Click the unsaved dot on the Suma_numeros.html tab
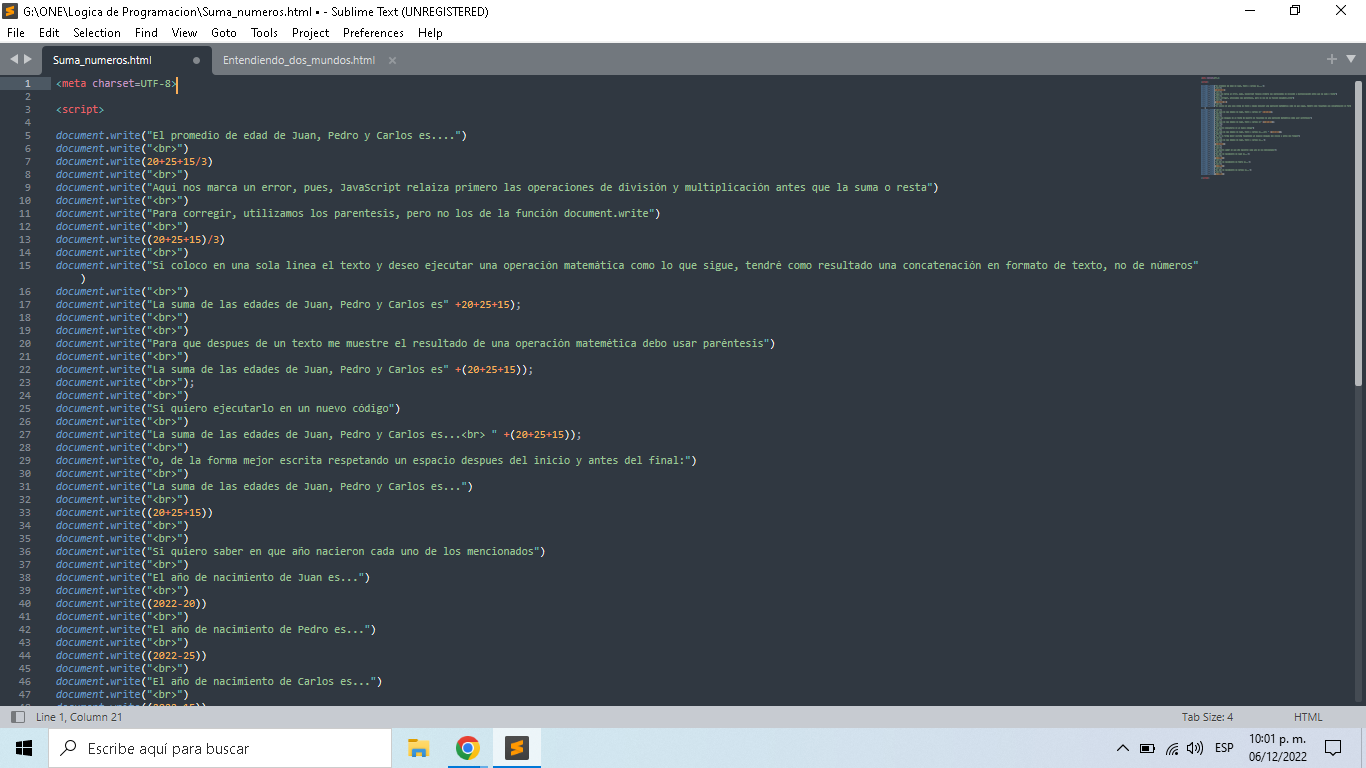The height and width of the screenshot is (768, 1366). coord(196,60)
